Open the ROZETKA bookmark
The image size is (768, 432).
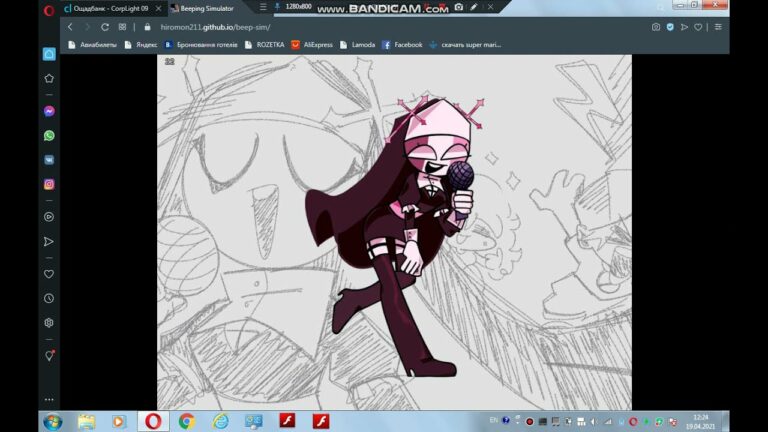(264, 45)
